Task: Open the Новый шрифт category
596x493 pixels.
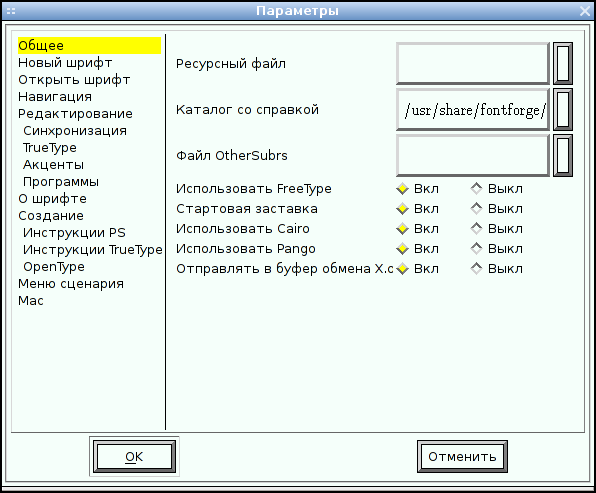Action: 65,63
